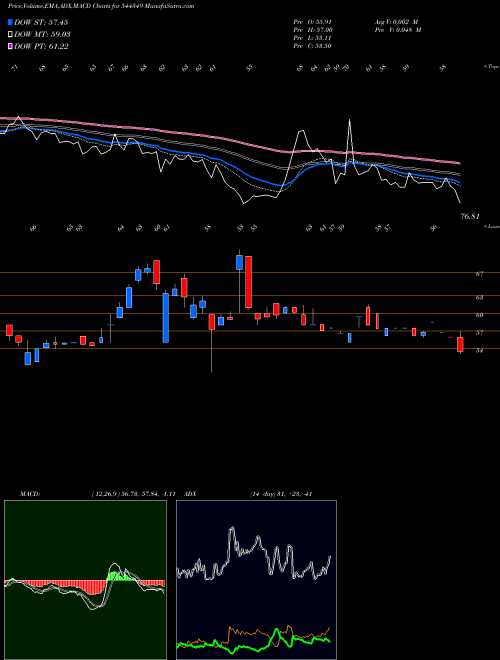Click the Pre H: 57.00 value
Image resolution: width=500 pixels, height=660 pixels.
coord(313,30)
